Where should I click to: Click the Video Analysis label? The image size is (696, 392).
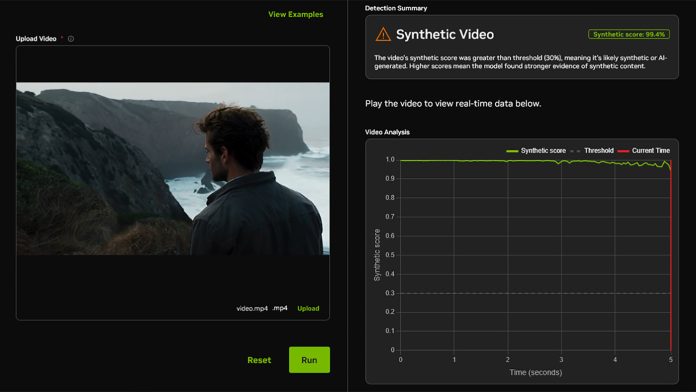[x=387, y=132]
